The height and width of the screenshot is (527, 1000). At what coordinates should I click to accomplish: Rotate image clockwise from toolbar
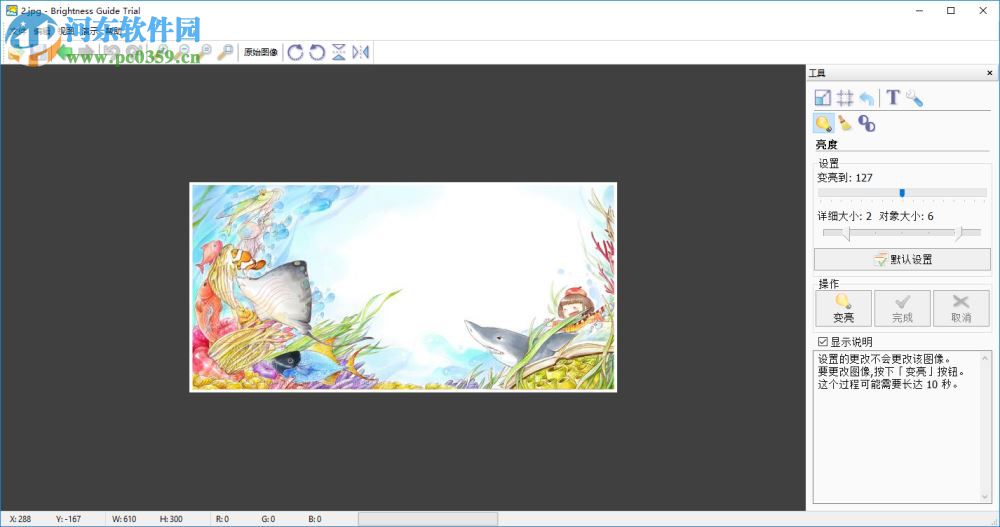[295, 52]
